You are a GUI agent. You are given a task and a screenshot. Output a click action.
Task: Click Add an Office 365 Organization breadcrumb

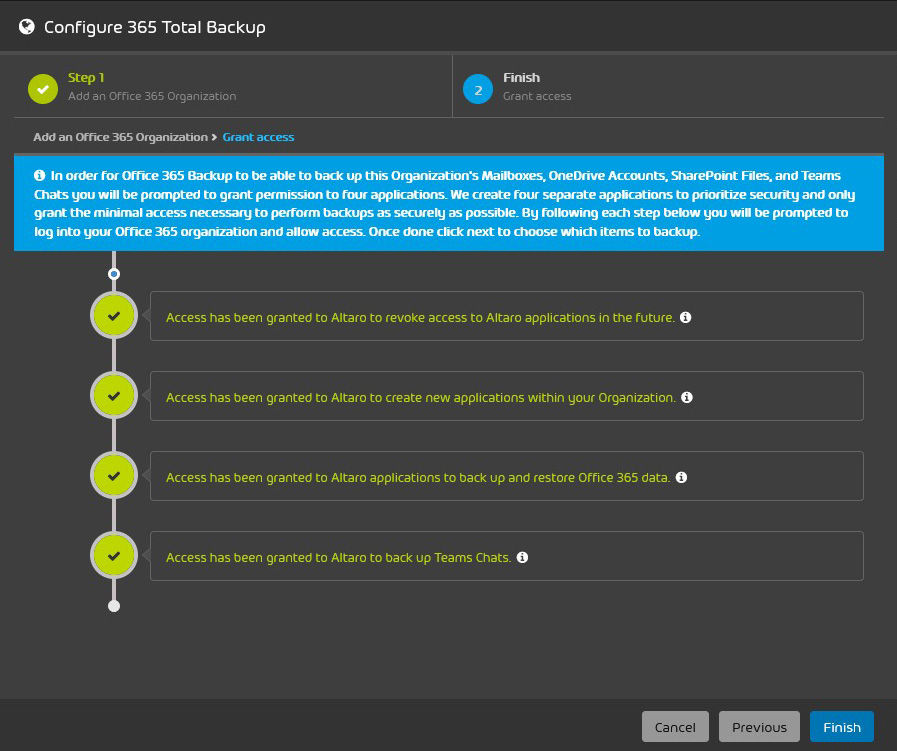(x=120, y=137)
